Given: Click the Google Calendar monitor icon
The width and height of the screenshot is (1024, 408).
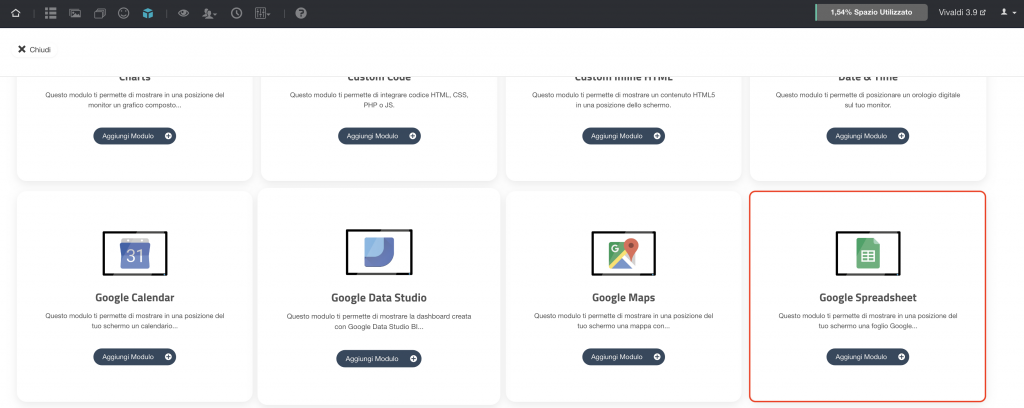Looking at the screenshot, I should (x=135, y=253).
